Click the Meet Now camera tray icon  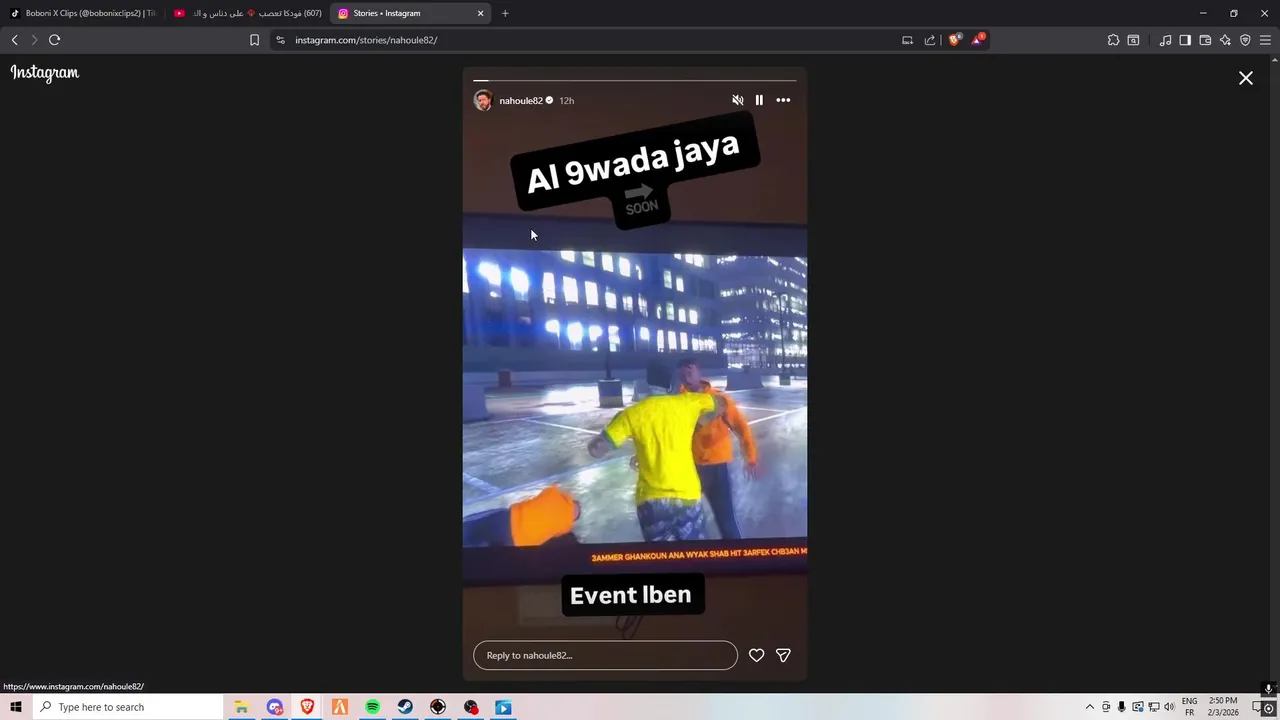(x=1106, y=707)
